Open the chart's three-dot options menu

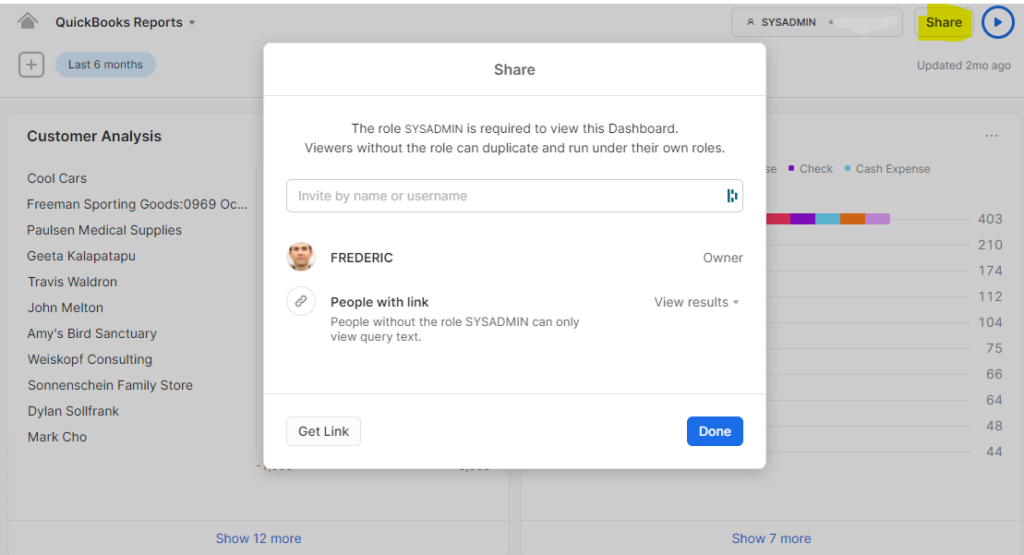coord(991,136)
